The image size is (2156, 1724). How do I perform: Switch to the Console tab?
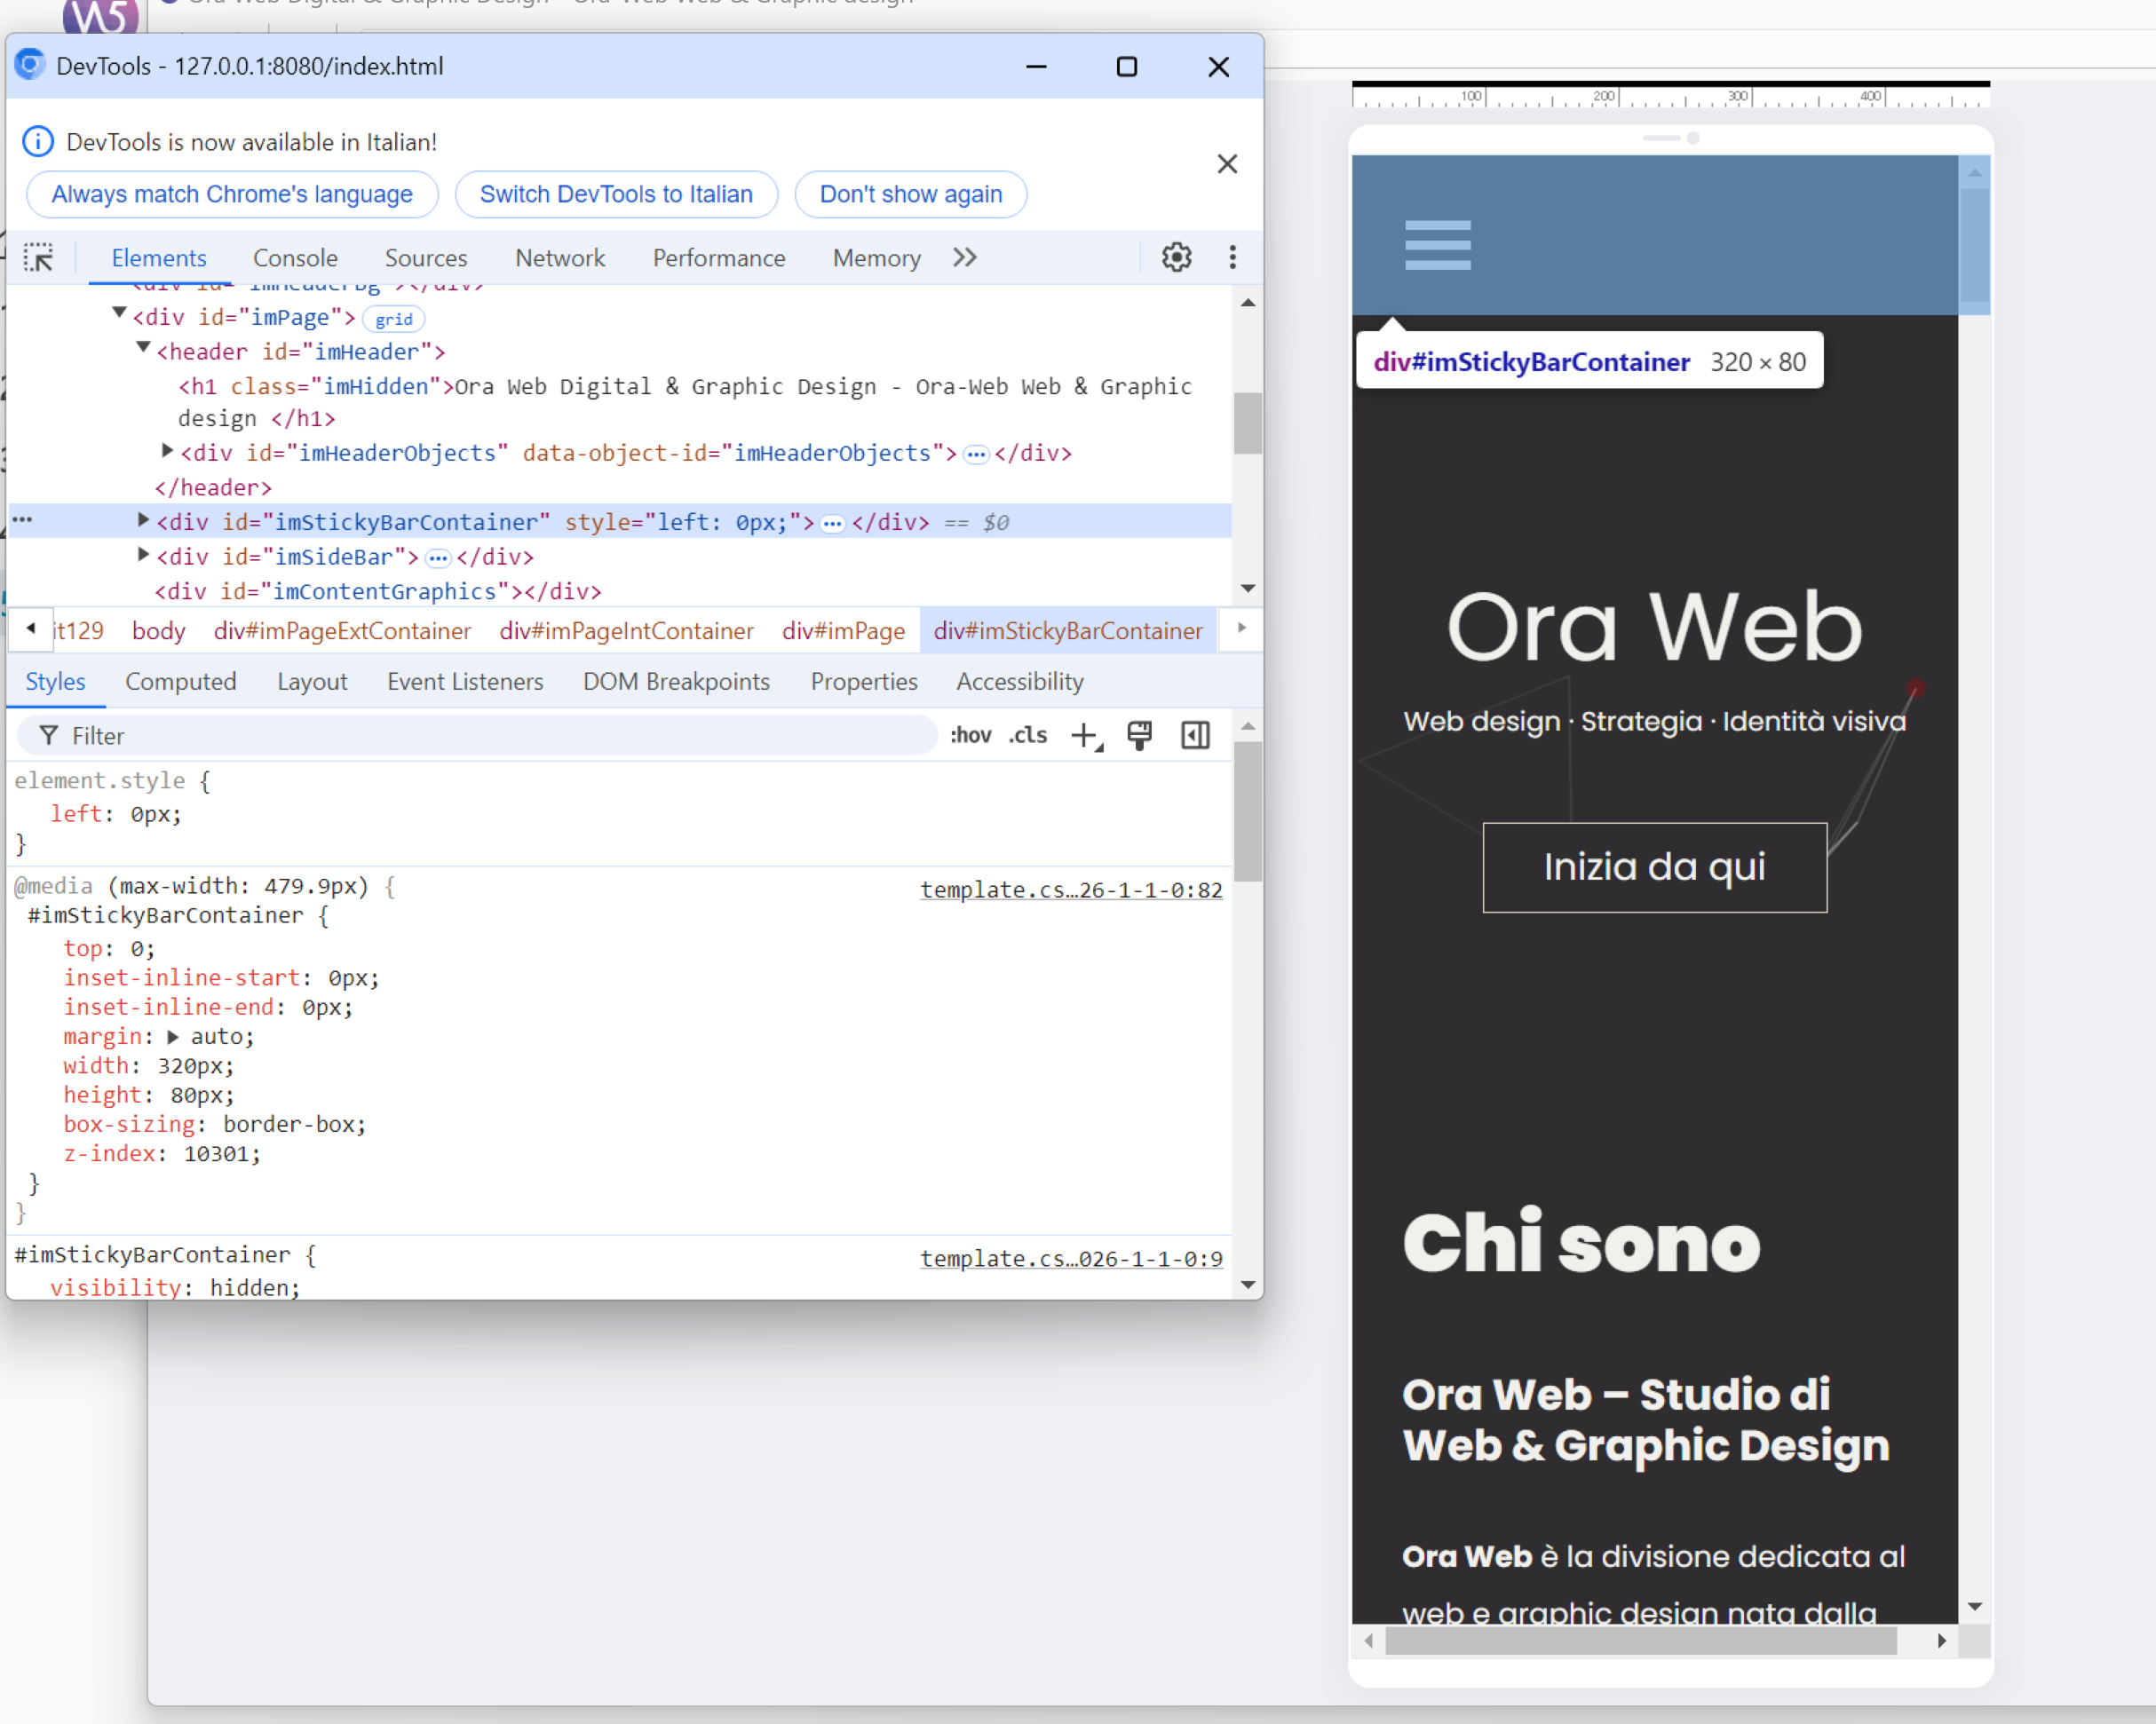(x=295, y=258)
